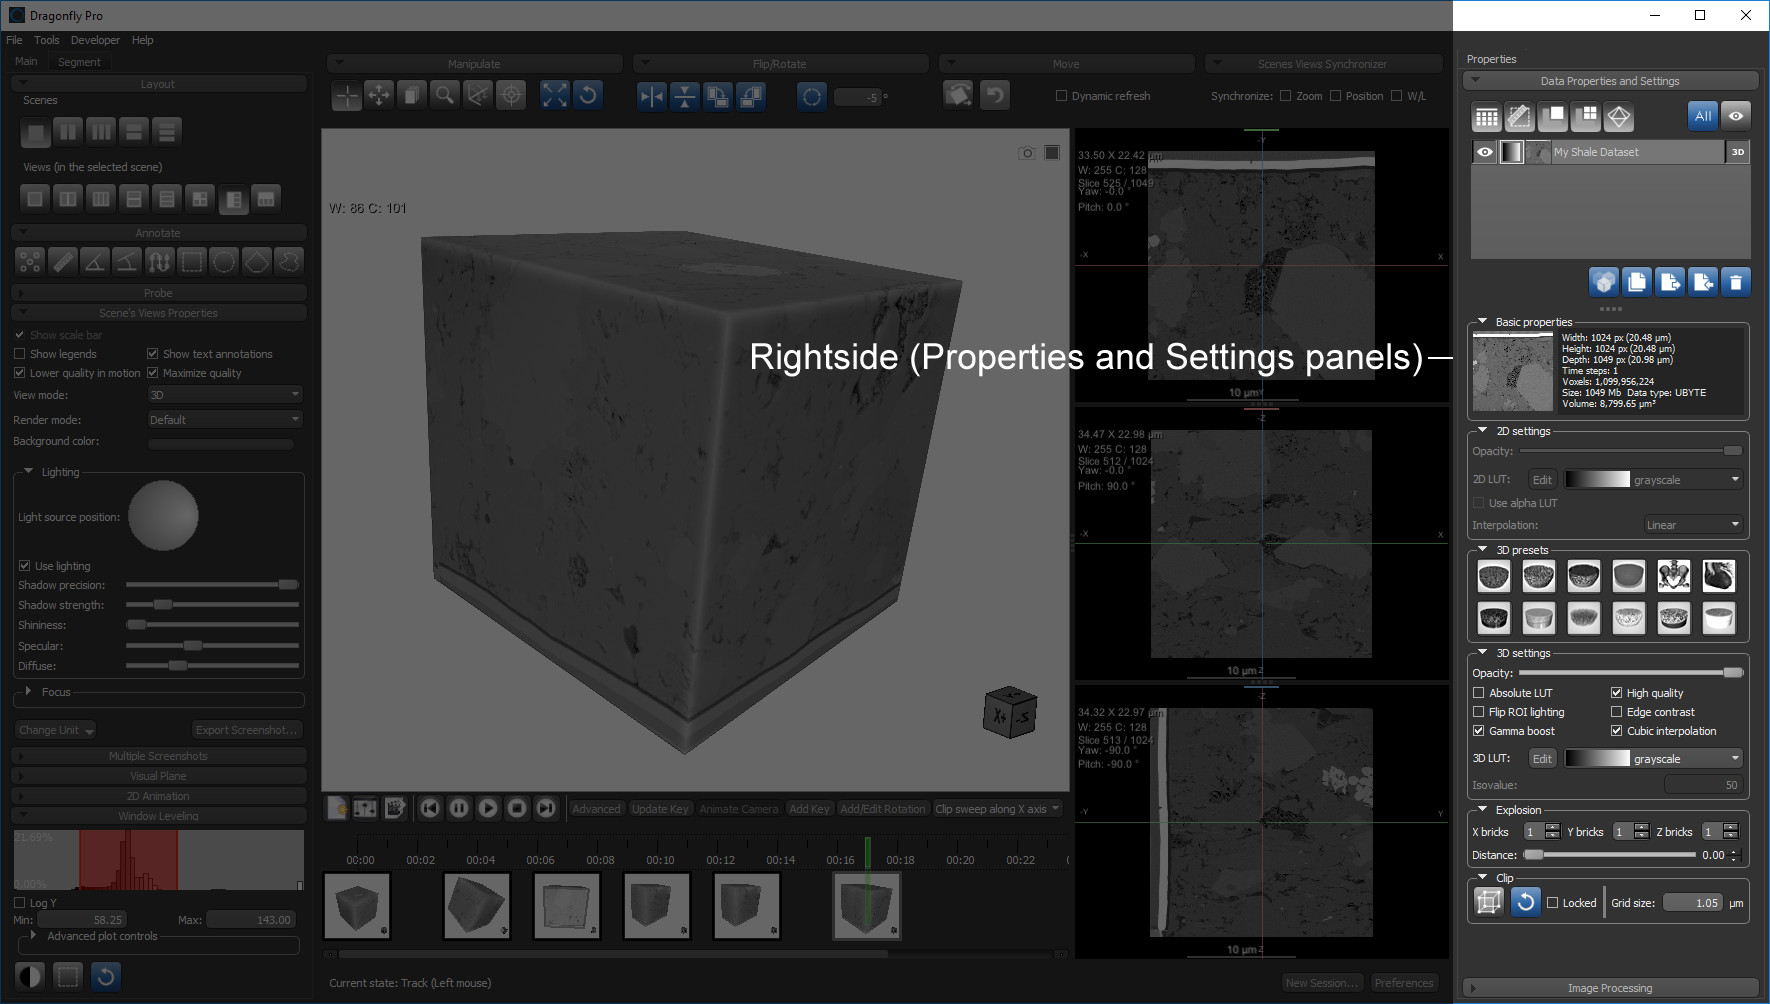
Task: Enable the Absolute LUT checkbox
Action: [x=1479, y=693]
